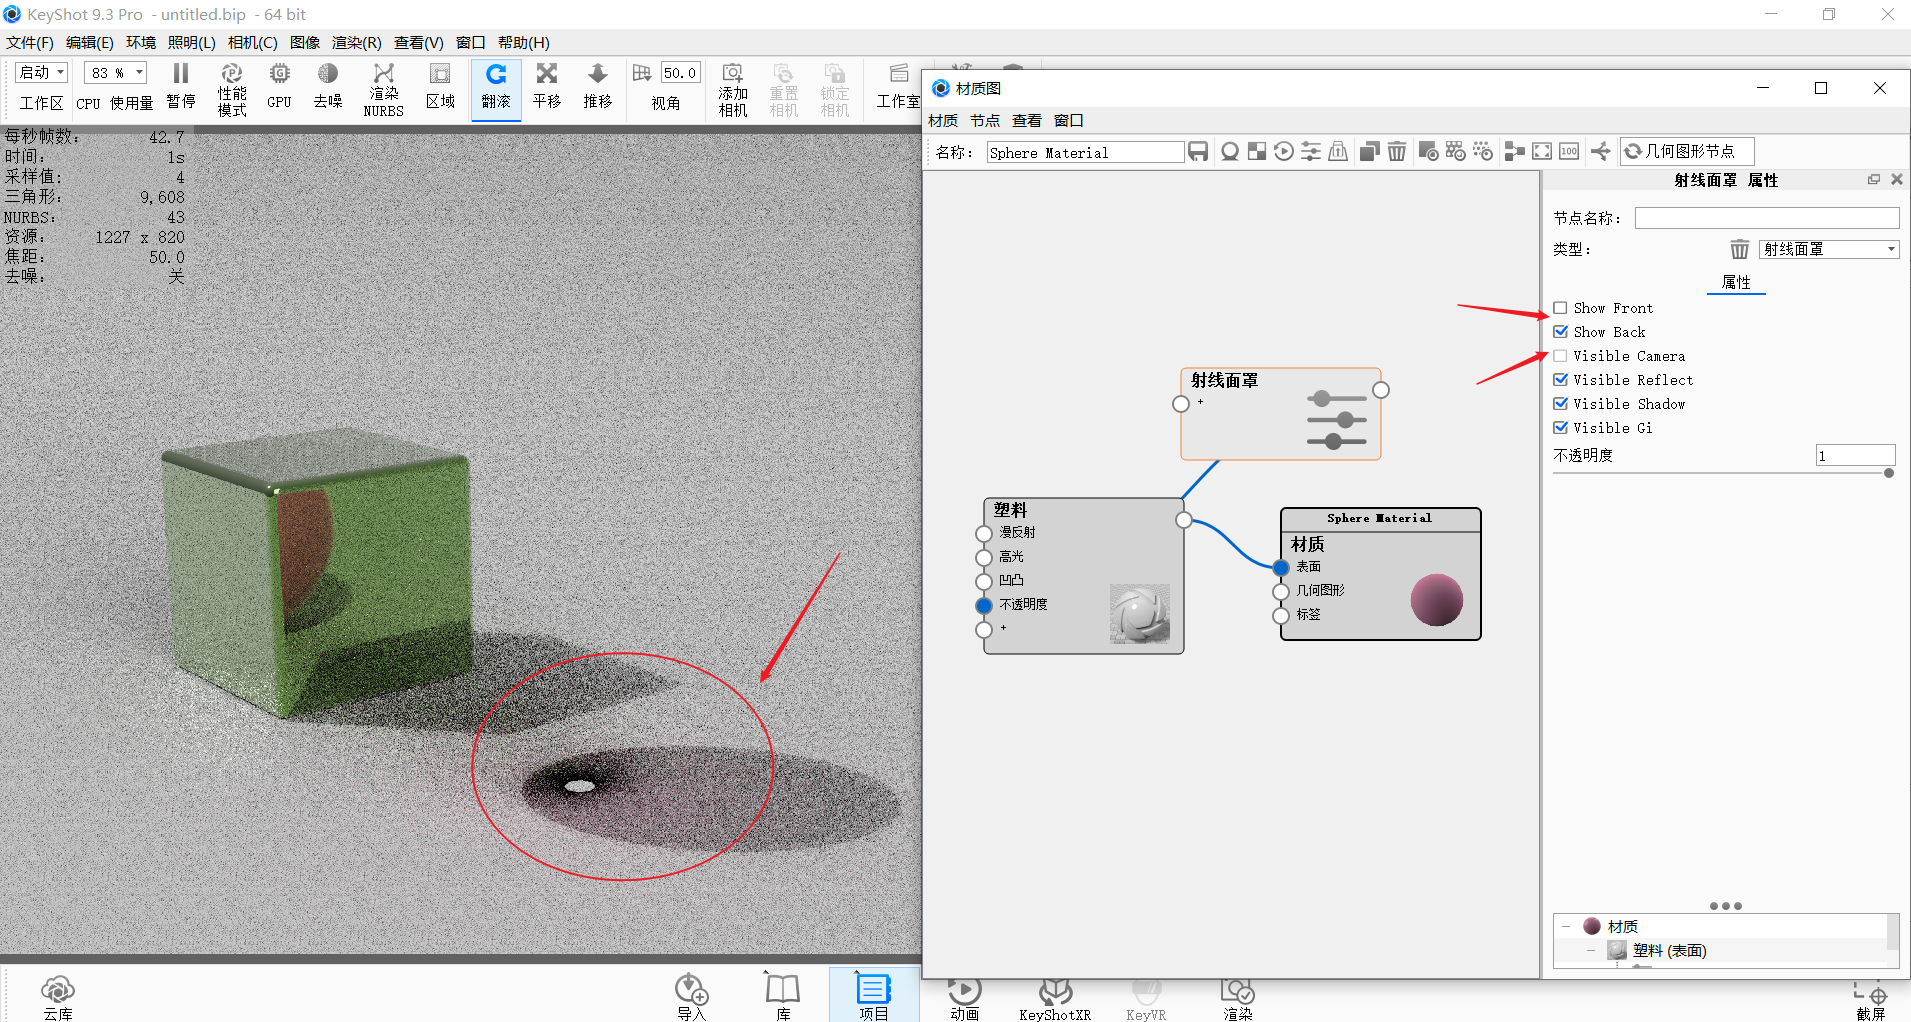
Task: Click the focal length value field
Action: [x=681, y=73]
